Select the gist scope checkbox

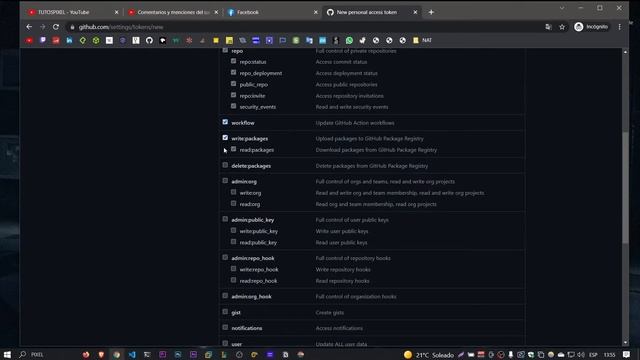click(x=225, y=312)
